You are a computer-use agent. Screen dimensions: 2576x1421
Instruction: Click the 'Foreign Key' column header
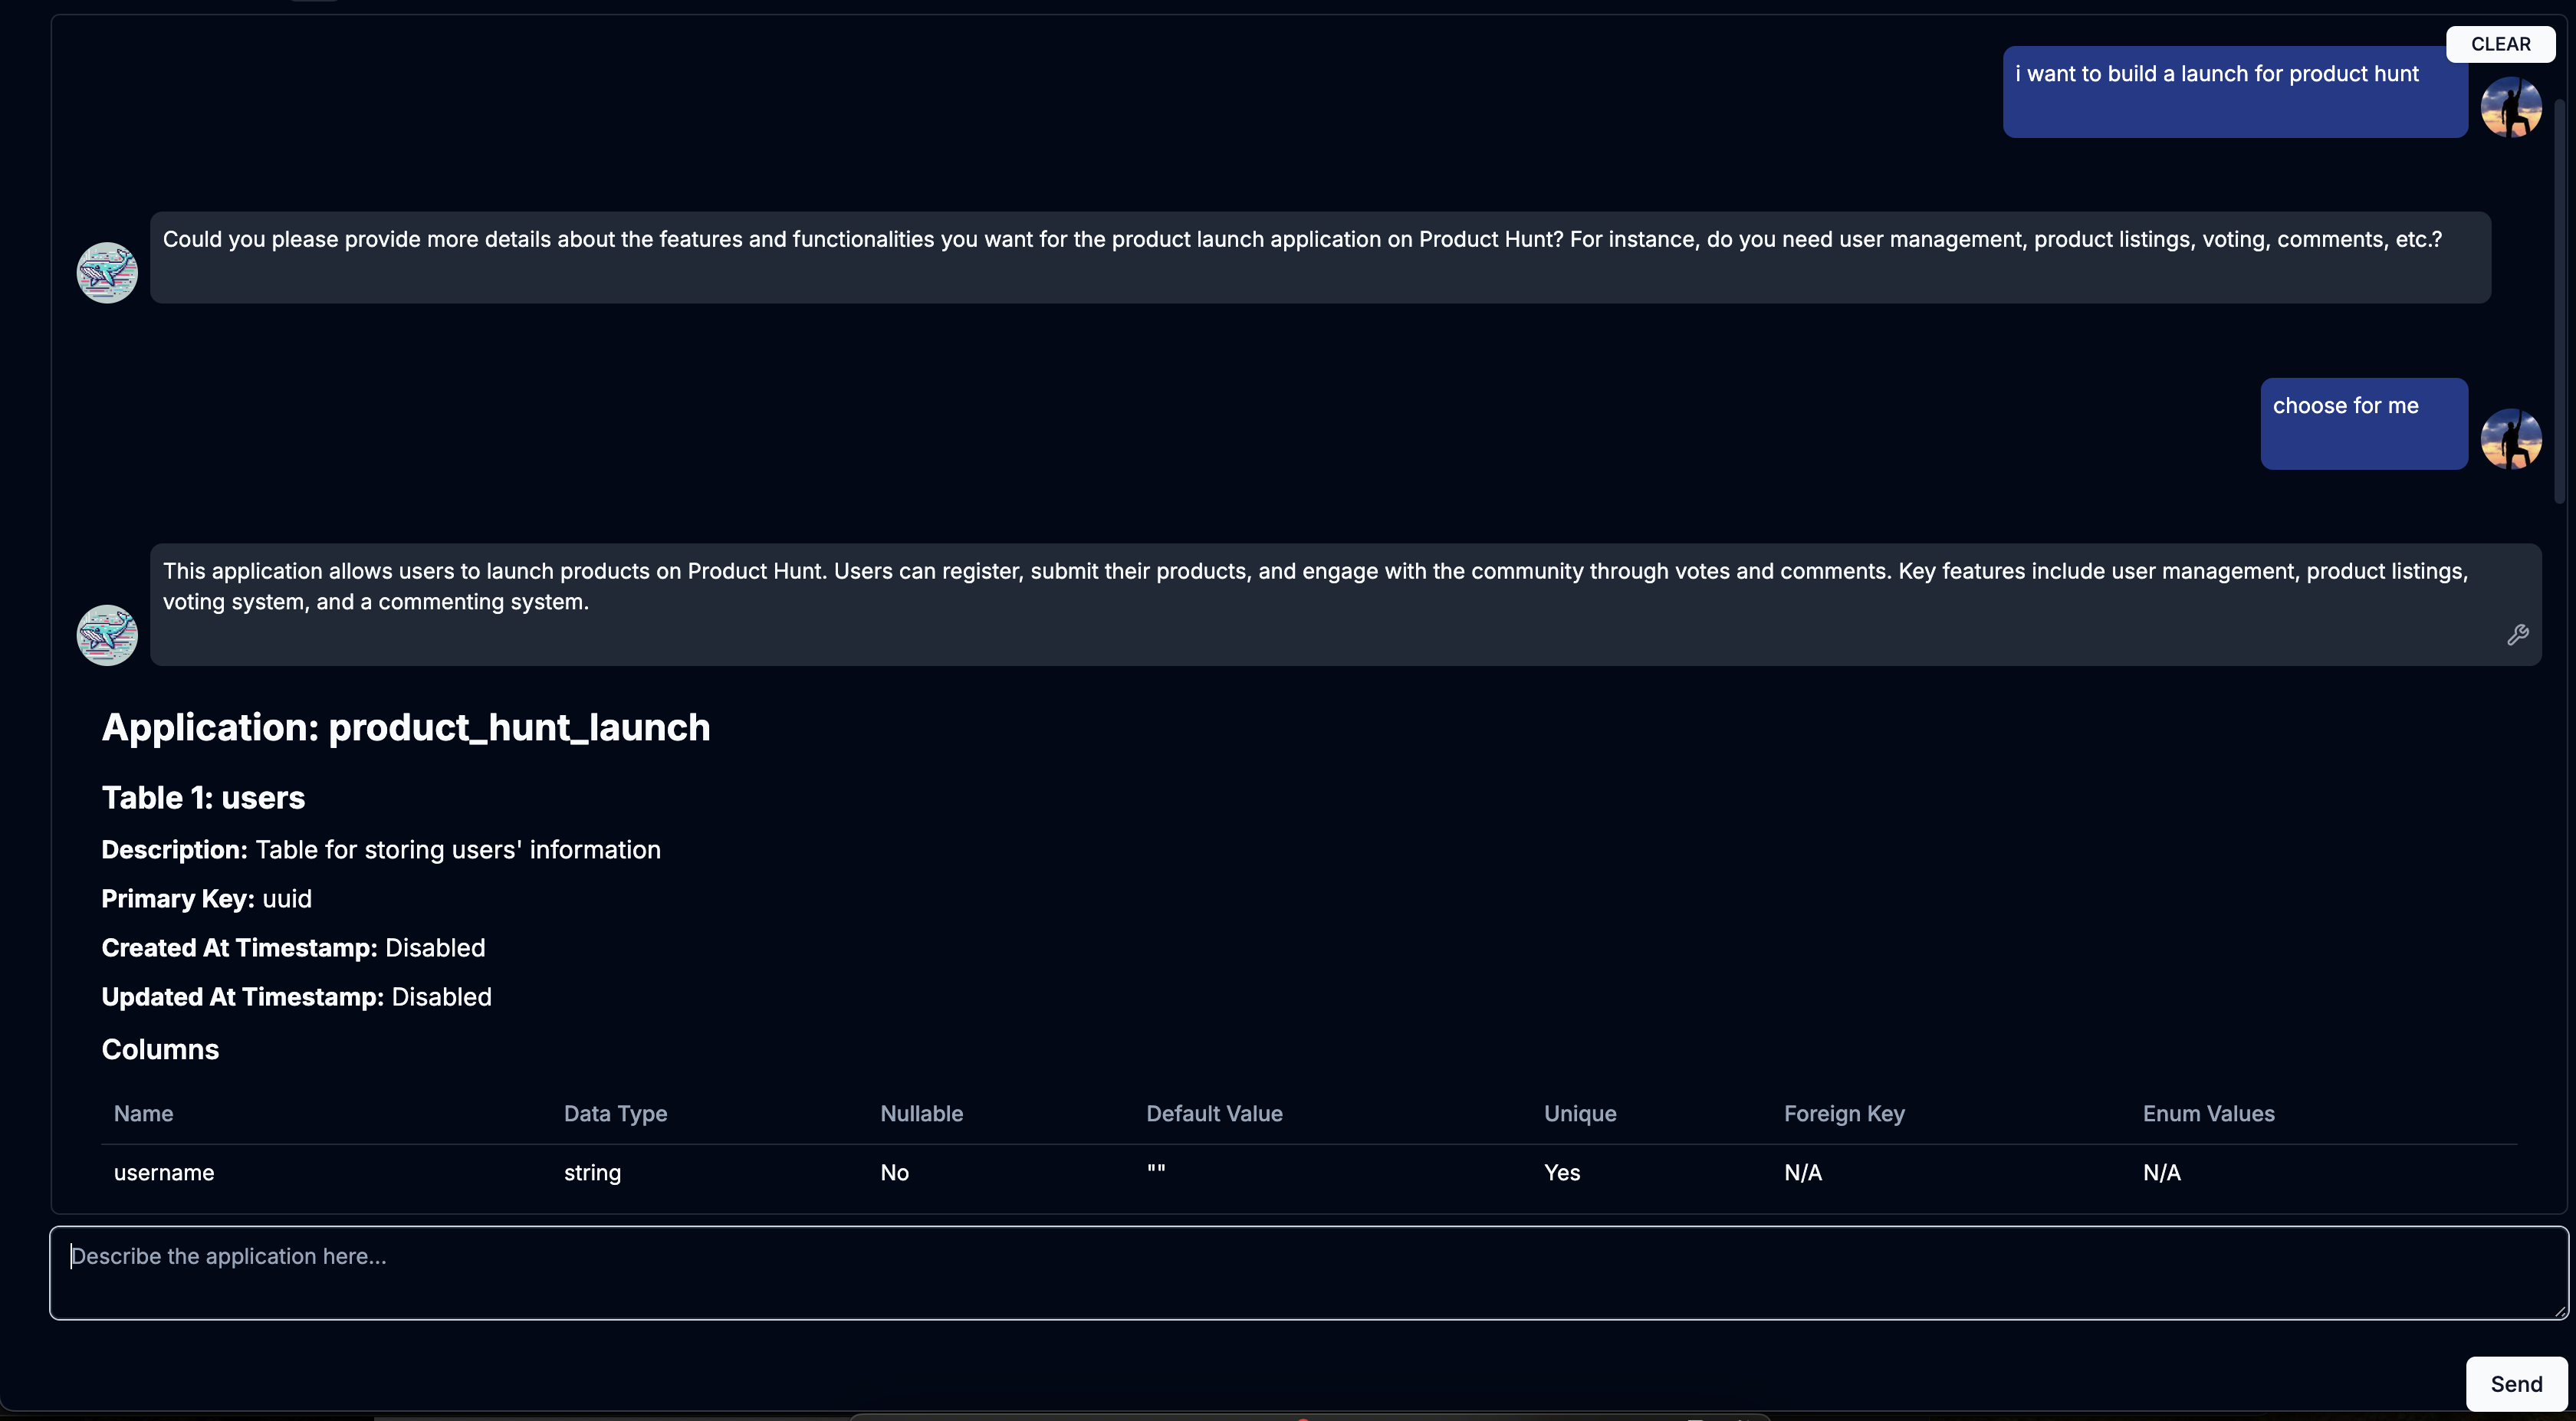(1843, 1114)
